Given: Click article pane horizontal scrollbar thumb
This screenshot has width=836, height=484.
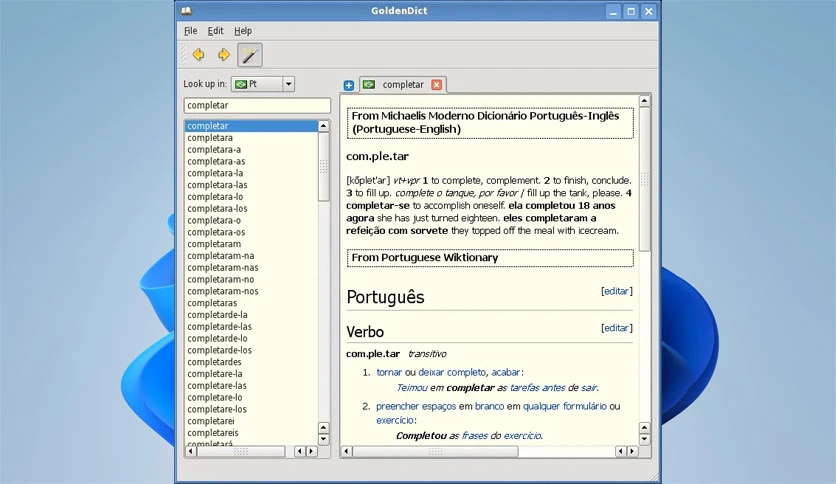Looking at the screenshot, I should 435,451.
